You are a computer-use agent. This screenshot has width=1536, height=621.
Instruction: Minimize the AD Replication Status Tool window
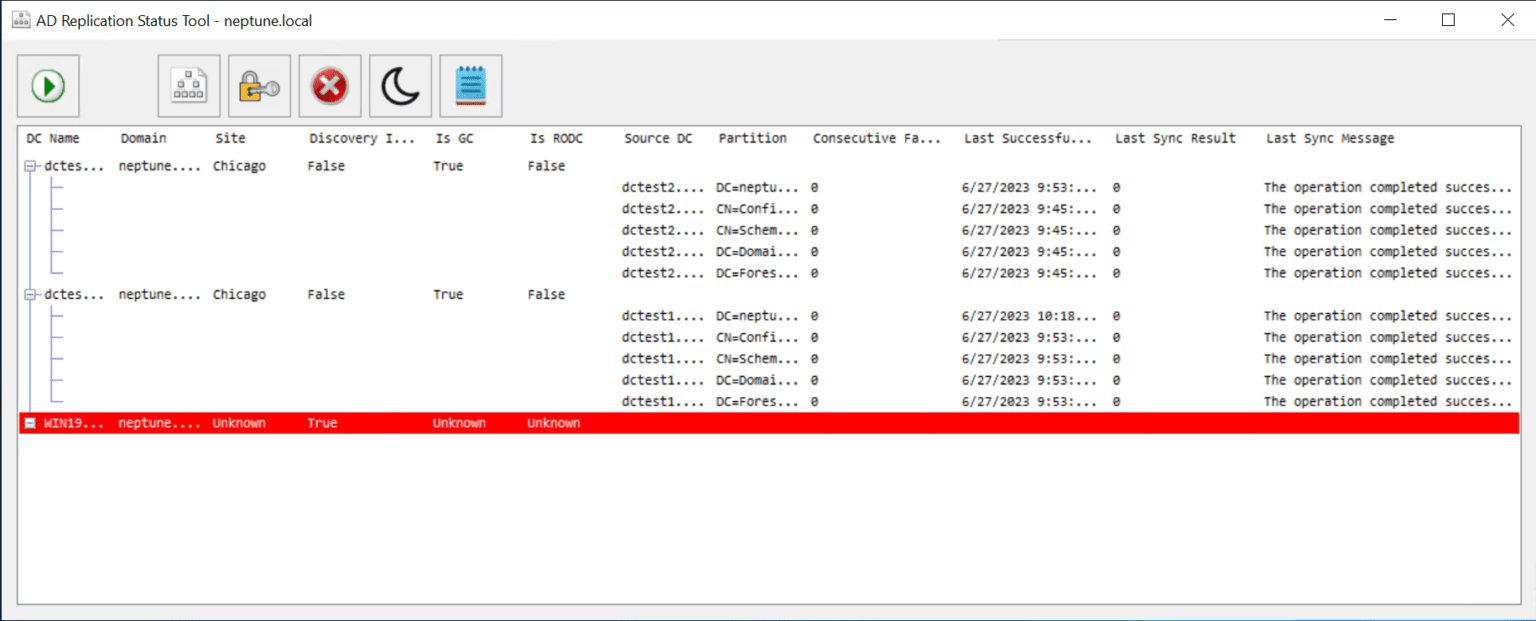[1389, 19]
